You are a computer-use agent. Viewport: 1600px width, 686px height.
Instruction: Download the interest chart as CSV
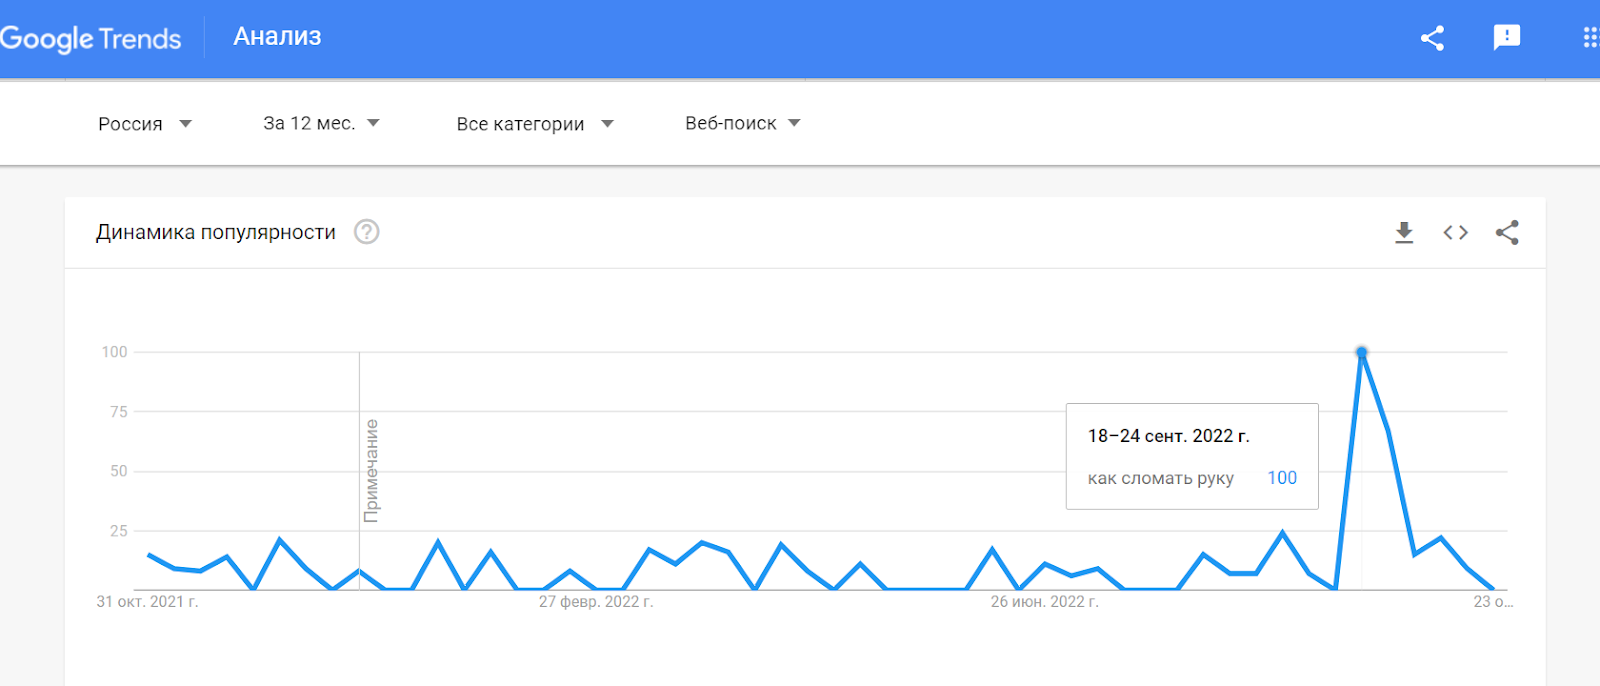(x=1404, y=233)
